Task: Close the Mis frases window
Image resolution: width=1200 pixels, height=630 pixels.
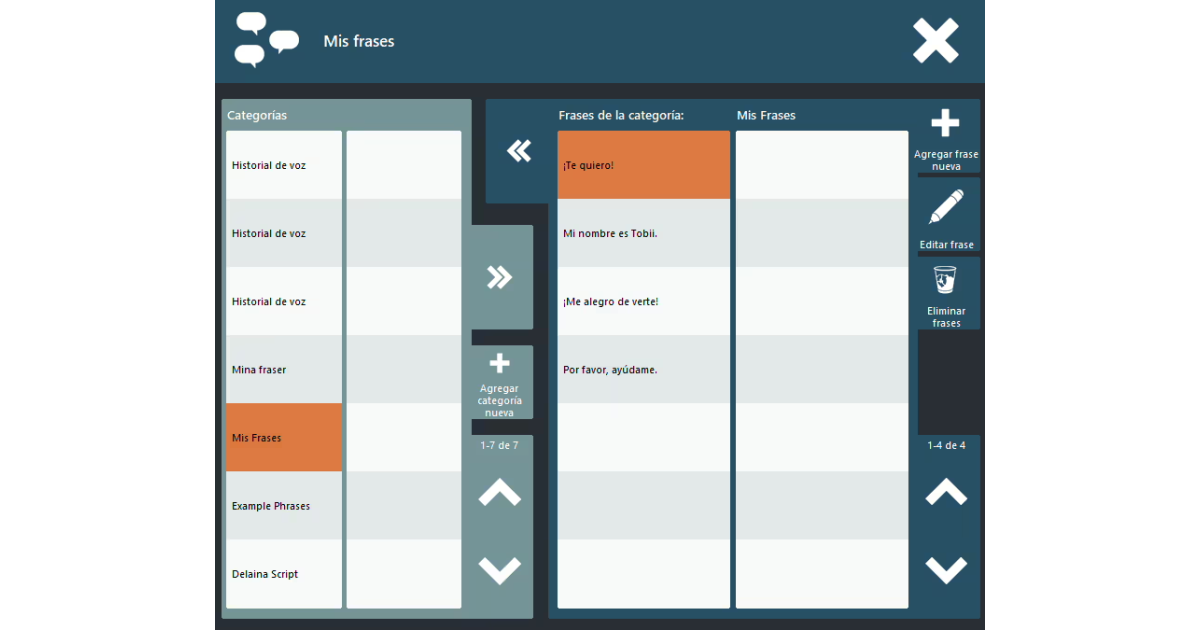Action: 935,41
